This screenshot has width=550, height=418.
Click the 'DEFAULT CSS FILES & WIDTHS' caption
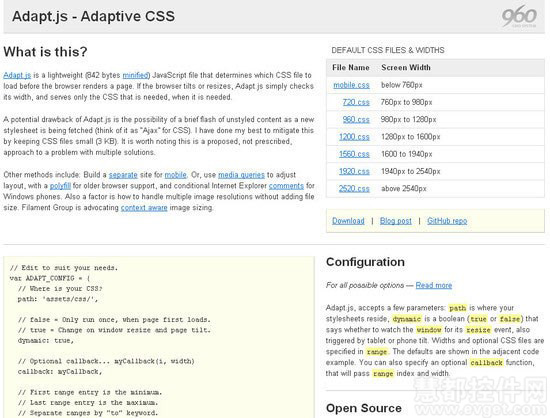coord(388,50)
